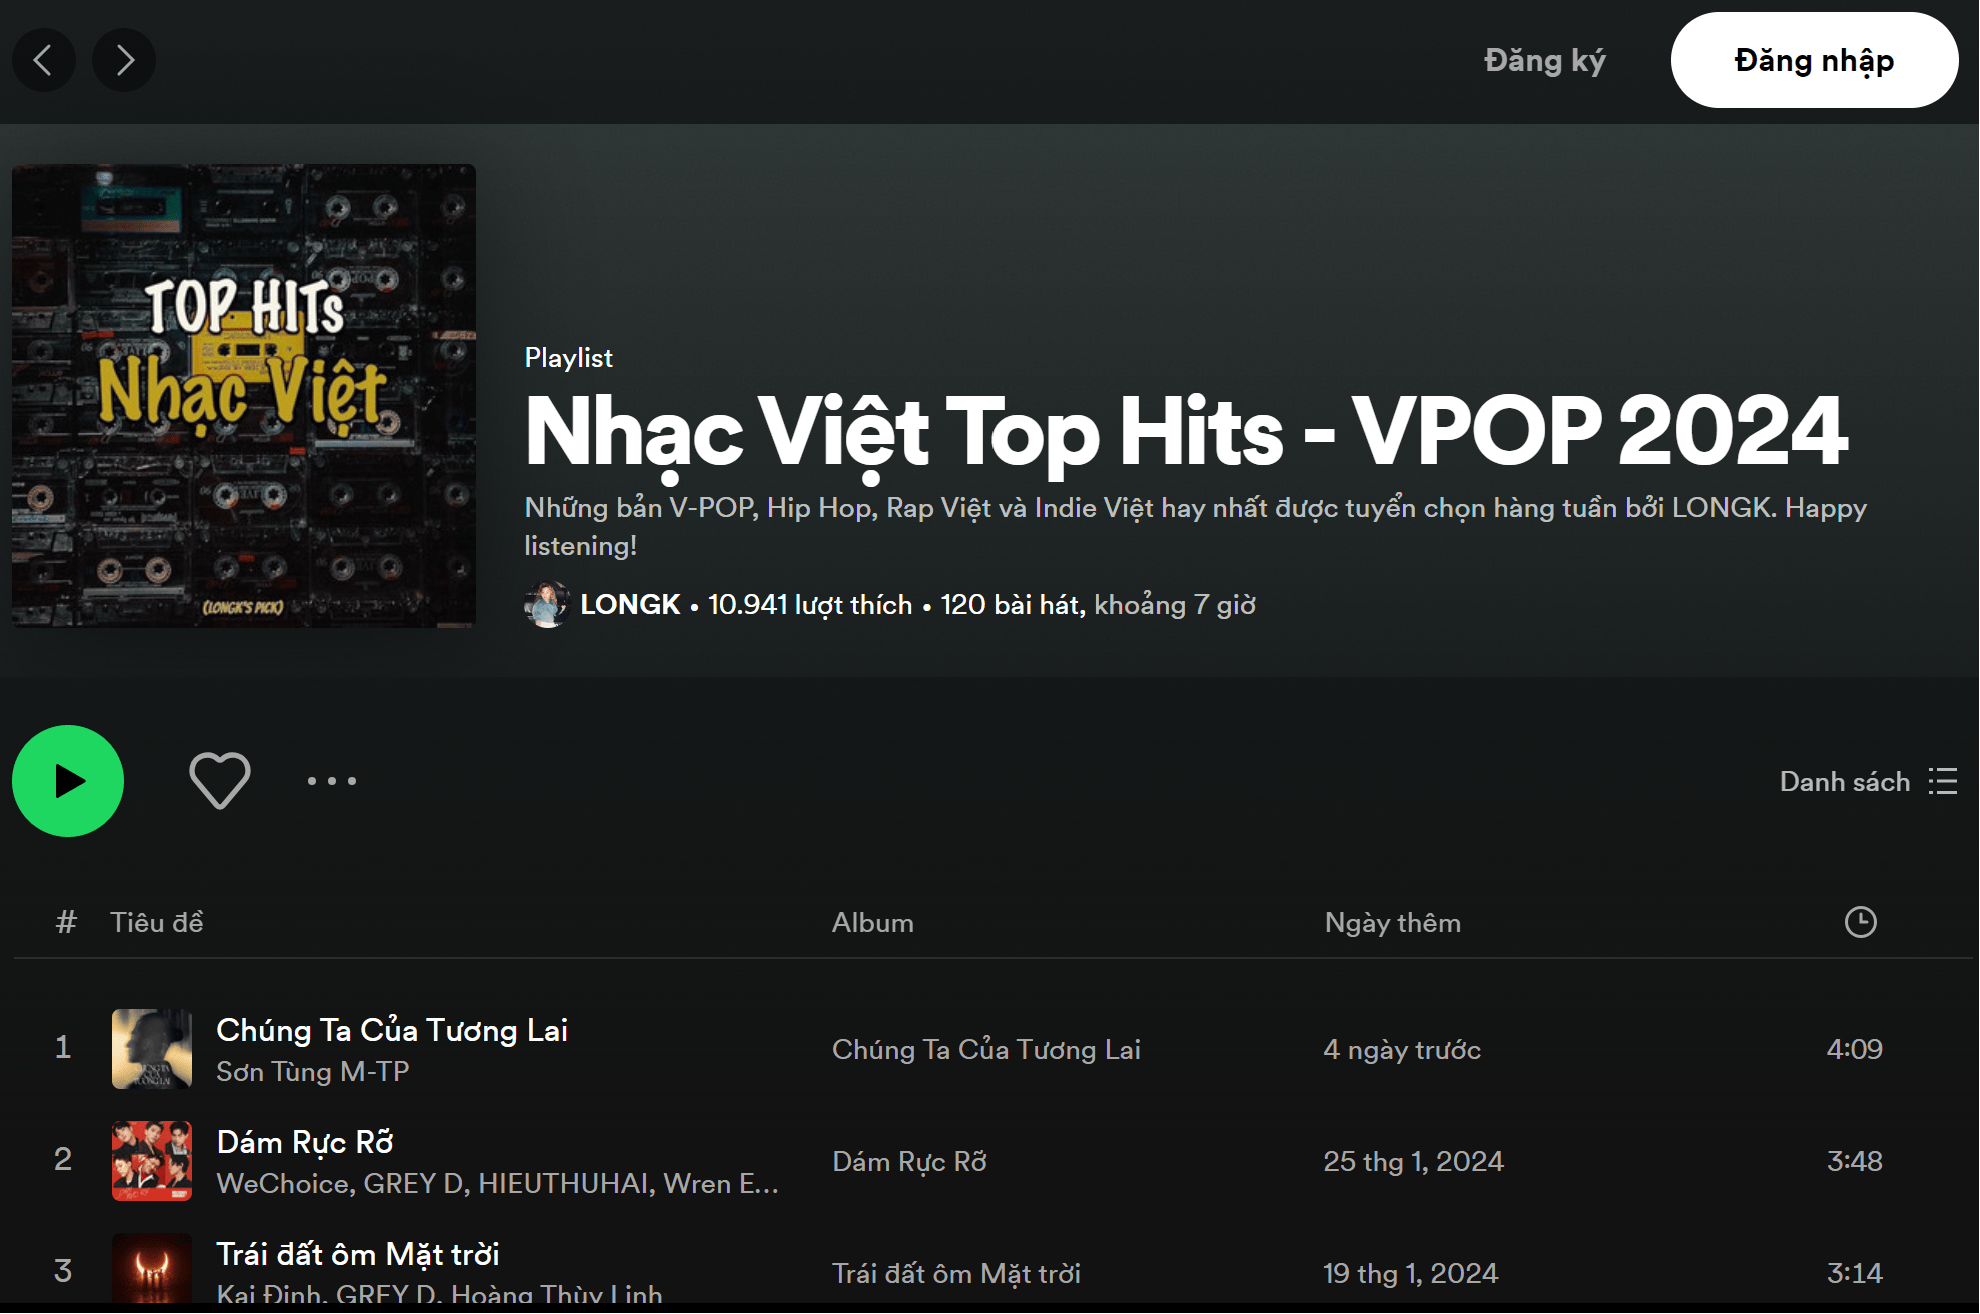Screen dimensions: 1980x1314
Task: Toggle like on the playlist using the heart
Action: (x=219, y=781)
